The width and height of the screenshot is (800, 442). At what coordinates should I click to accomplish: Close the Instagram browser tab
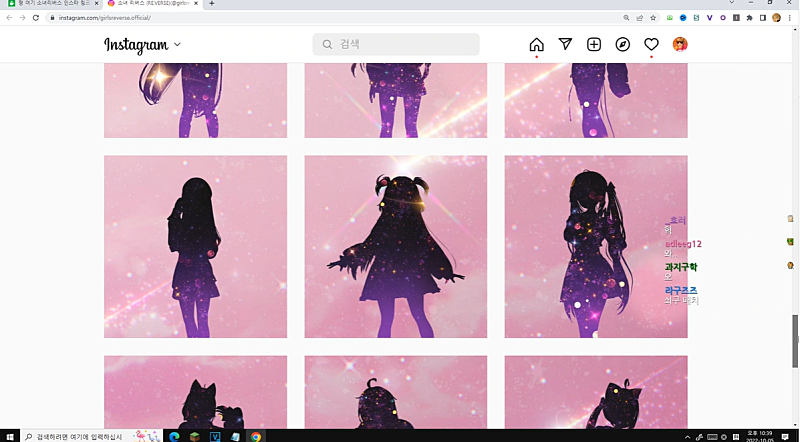tap(196, 4)
